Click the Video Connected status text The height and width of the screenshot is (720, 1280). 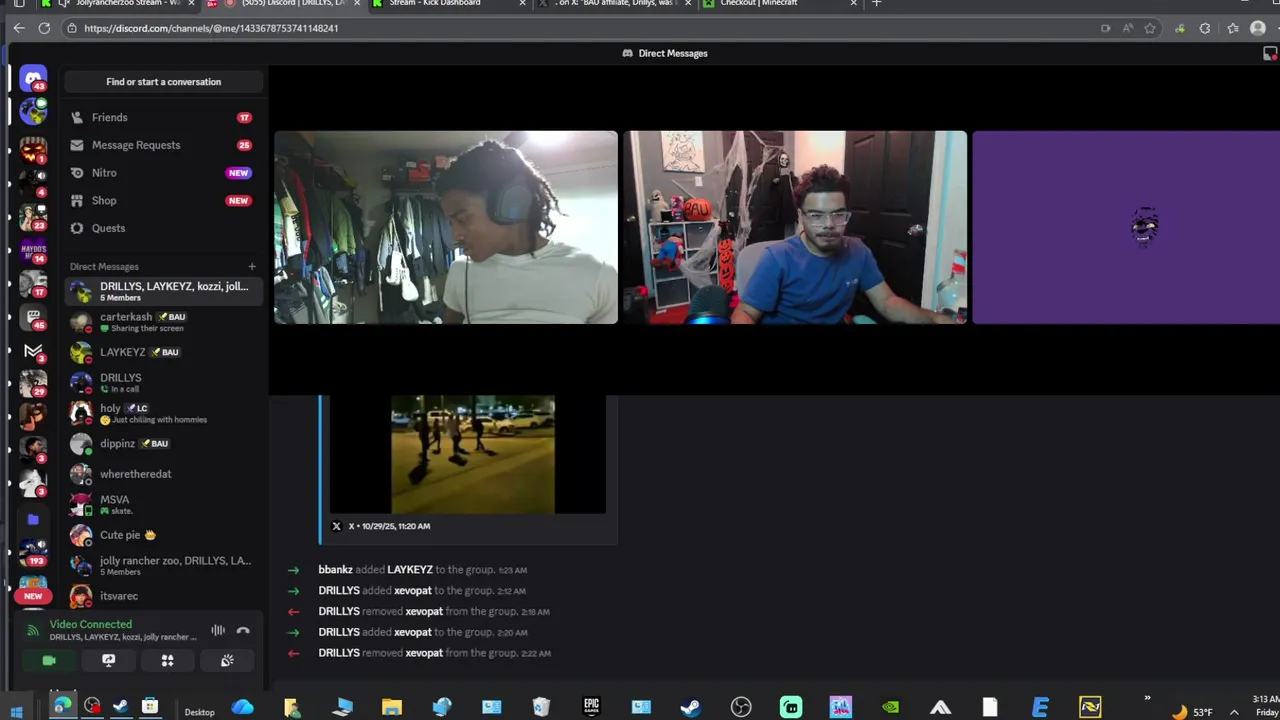(x=91, y=624)
